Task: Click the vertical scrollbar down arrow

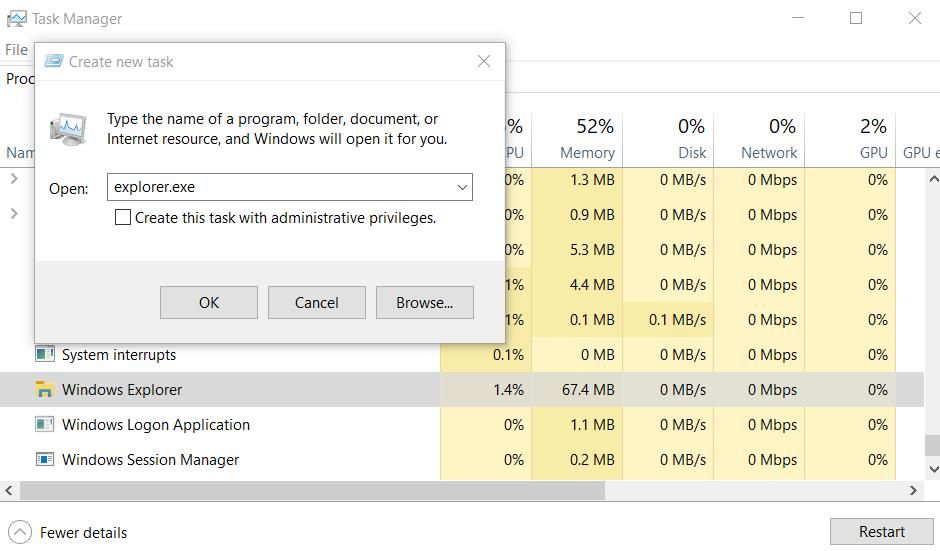Action: click(933, 469)
